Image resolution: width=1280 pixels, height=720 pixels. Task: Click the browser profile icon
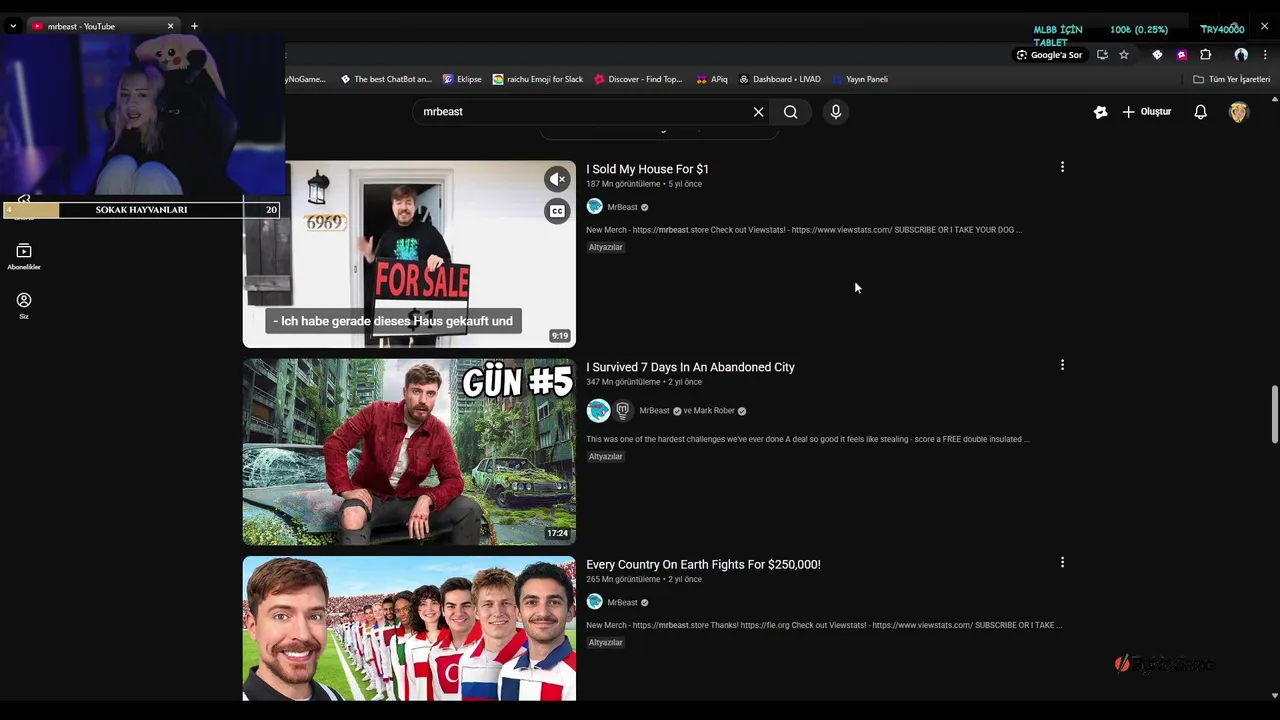[1241, 55]
